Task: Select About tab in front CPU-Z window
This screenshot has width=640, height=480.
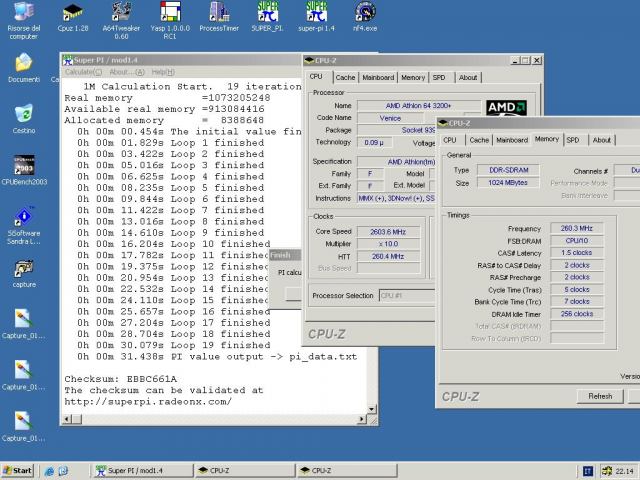Action: click(x=602, y=140)
